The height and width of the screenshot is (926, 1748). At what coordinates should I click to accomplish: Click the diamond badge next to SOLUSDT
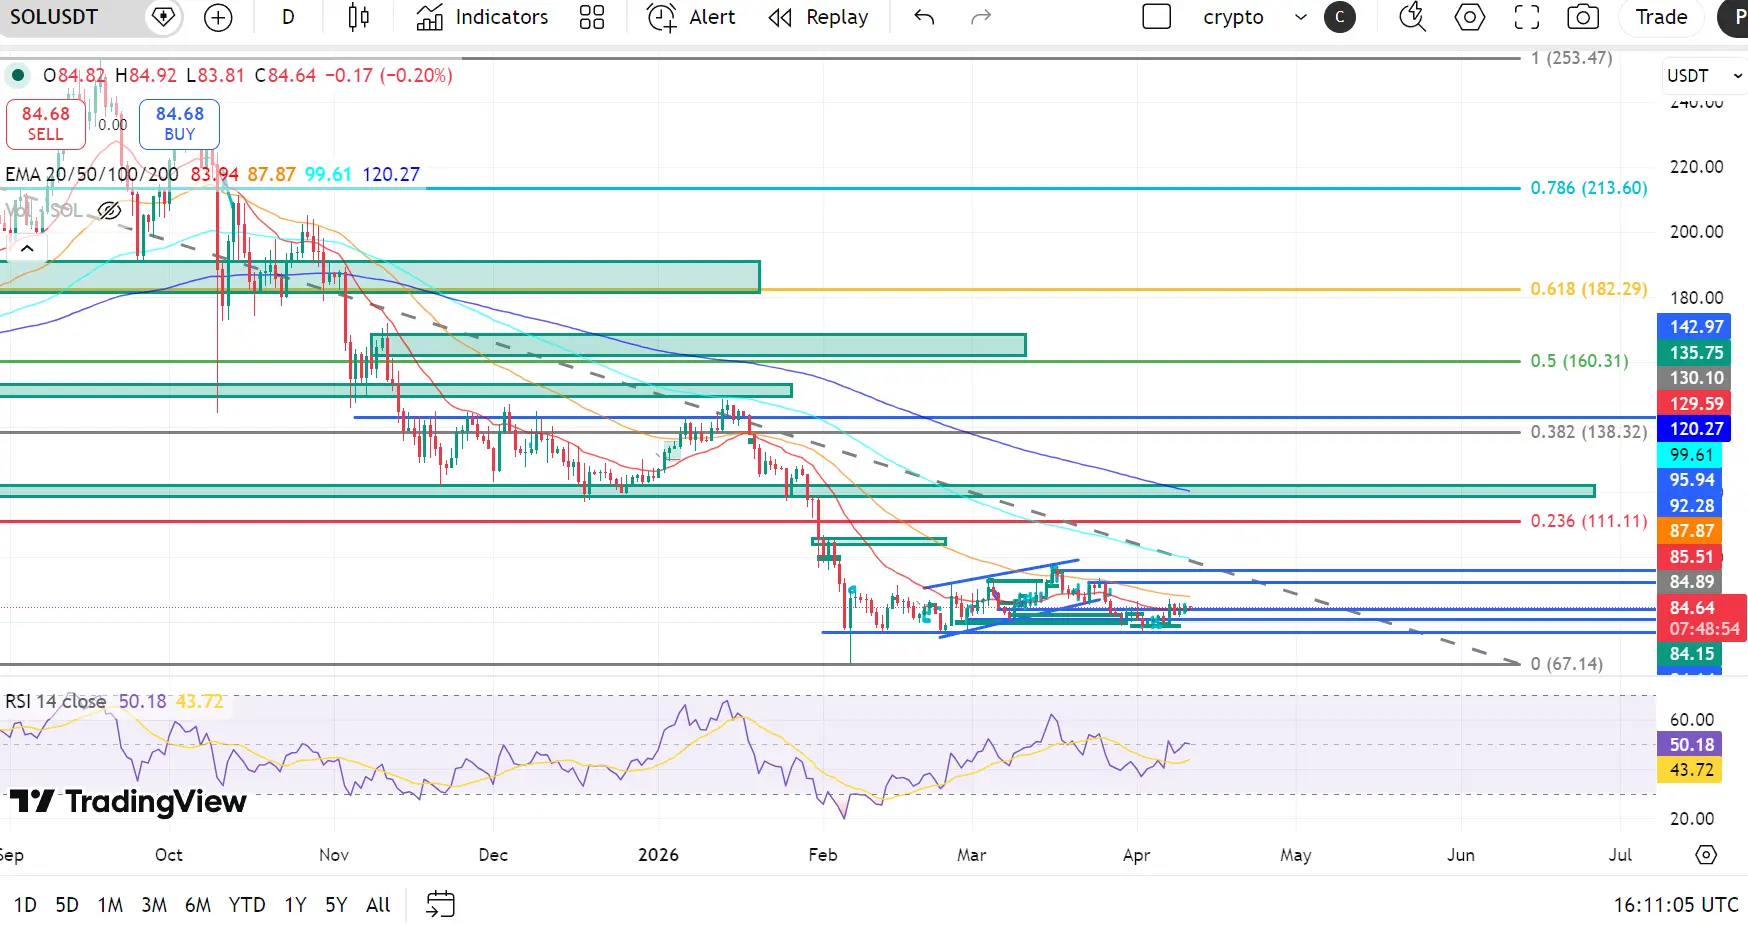163,17
